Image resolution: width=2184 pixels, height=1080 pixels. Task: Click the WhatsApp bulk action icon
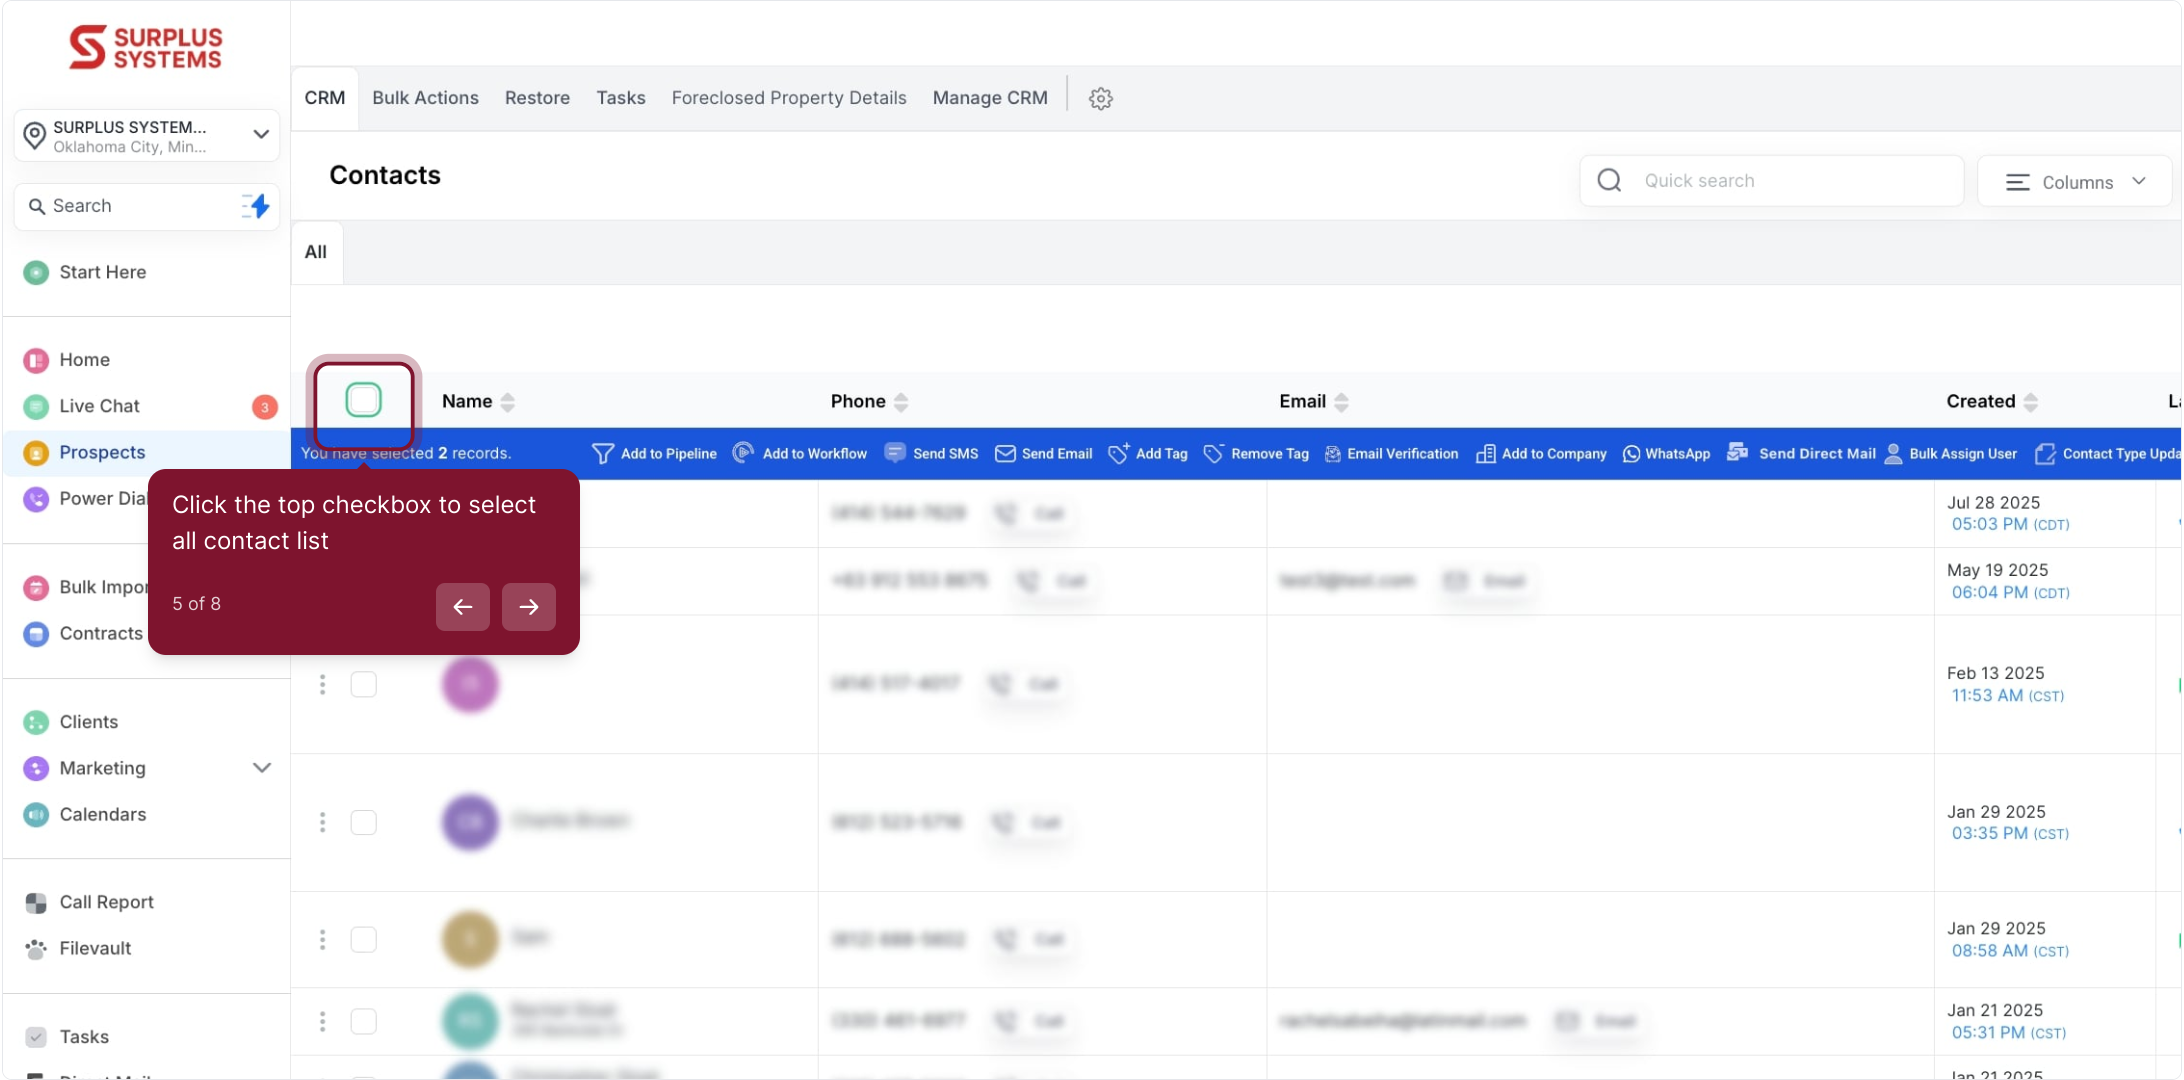1631,454
